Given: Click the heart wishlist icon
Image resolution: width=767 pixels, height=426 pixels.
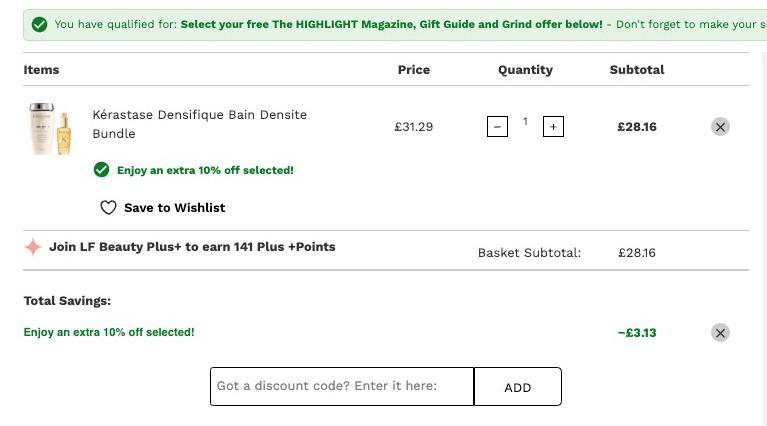Looking at the screenshot, I should (108, 207).
